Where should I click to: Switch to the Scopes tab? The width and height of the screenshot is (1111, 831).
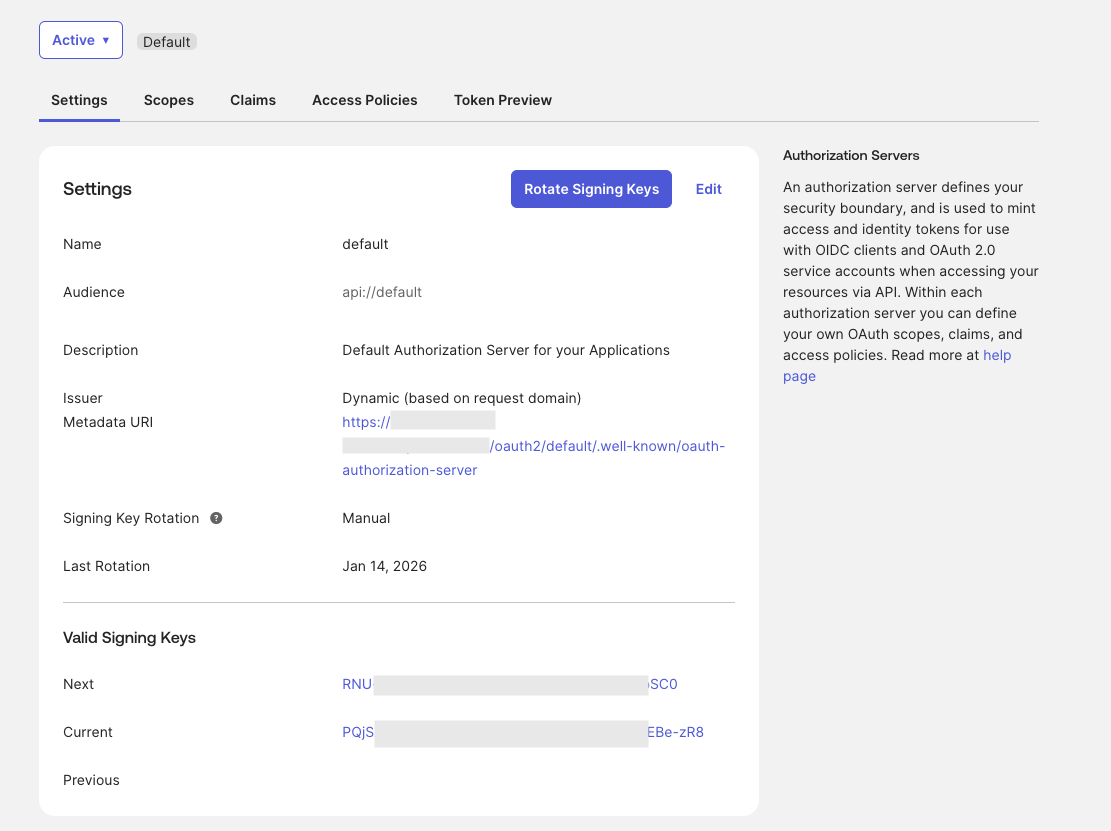pyautogui.click(x=169, y=100)
